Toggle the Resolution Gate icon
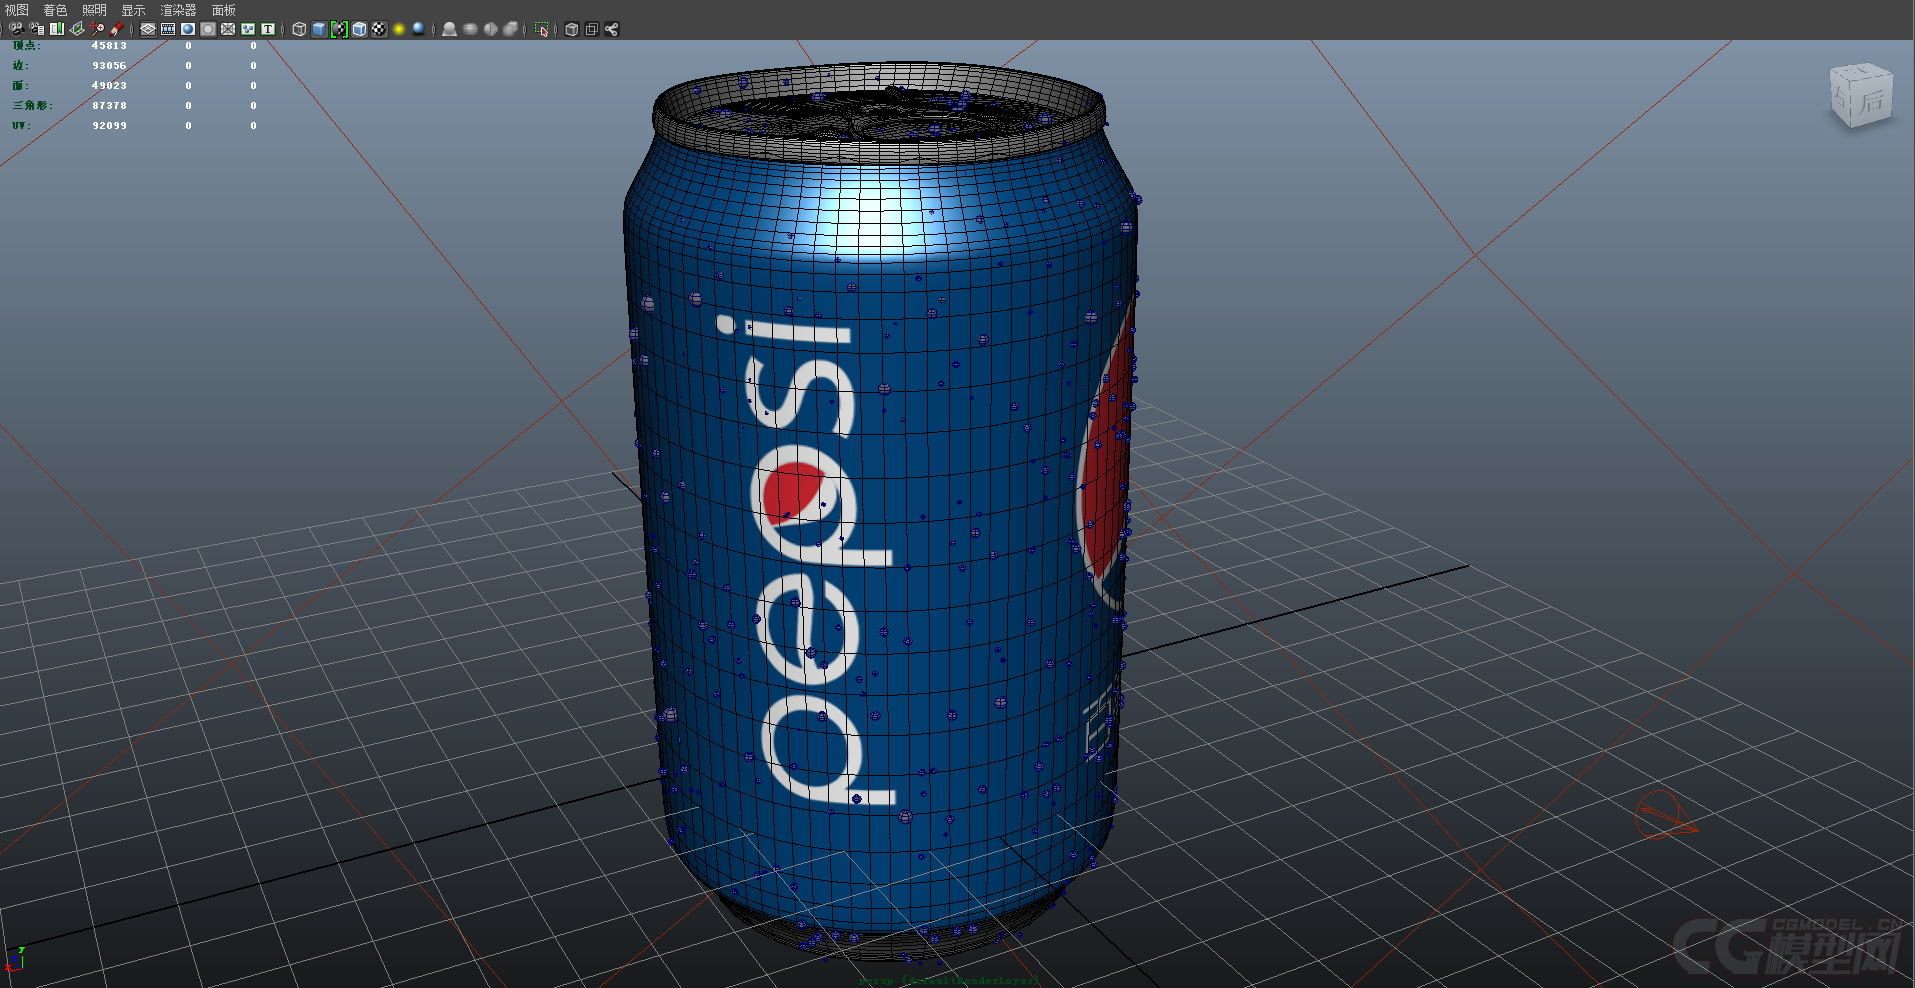 tap(188, 29)
